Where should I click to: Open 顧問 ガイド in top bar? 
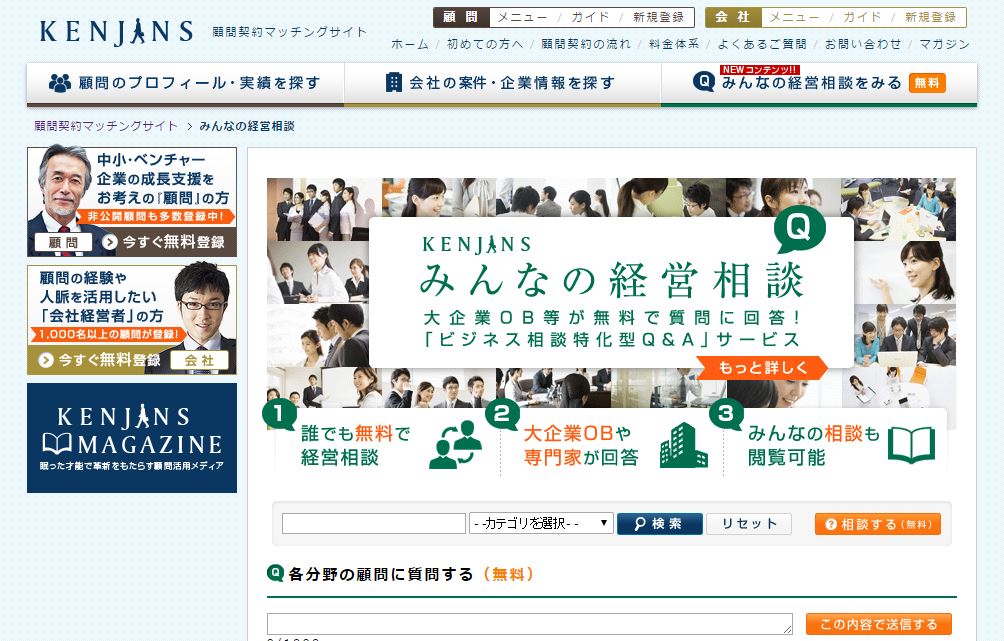coord(590,17)
